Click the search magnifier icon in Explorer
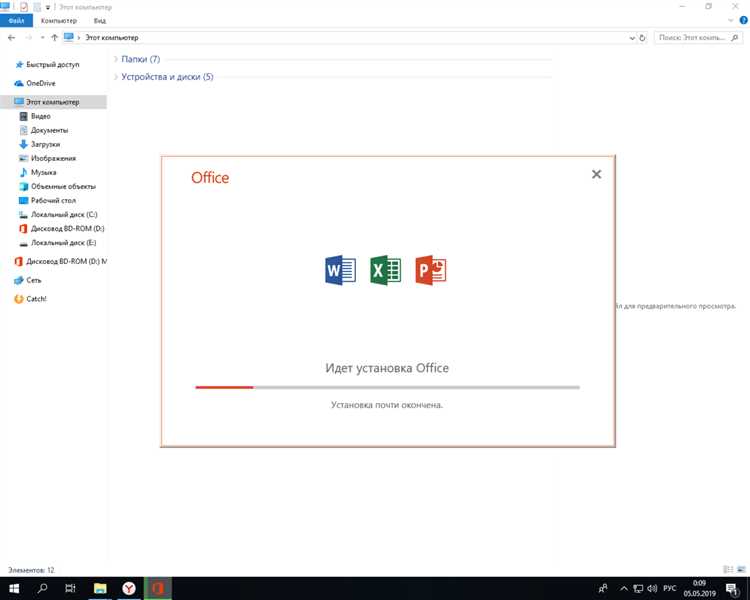Screen dimensions: 750x600 coord(735,37)
